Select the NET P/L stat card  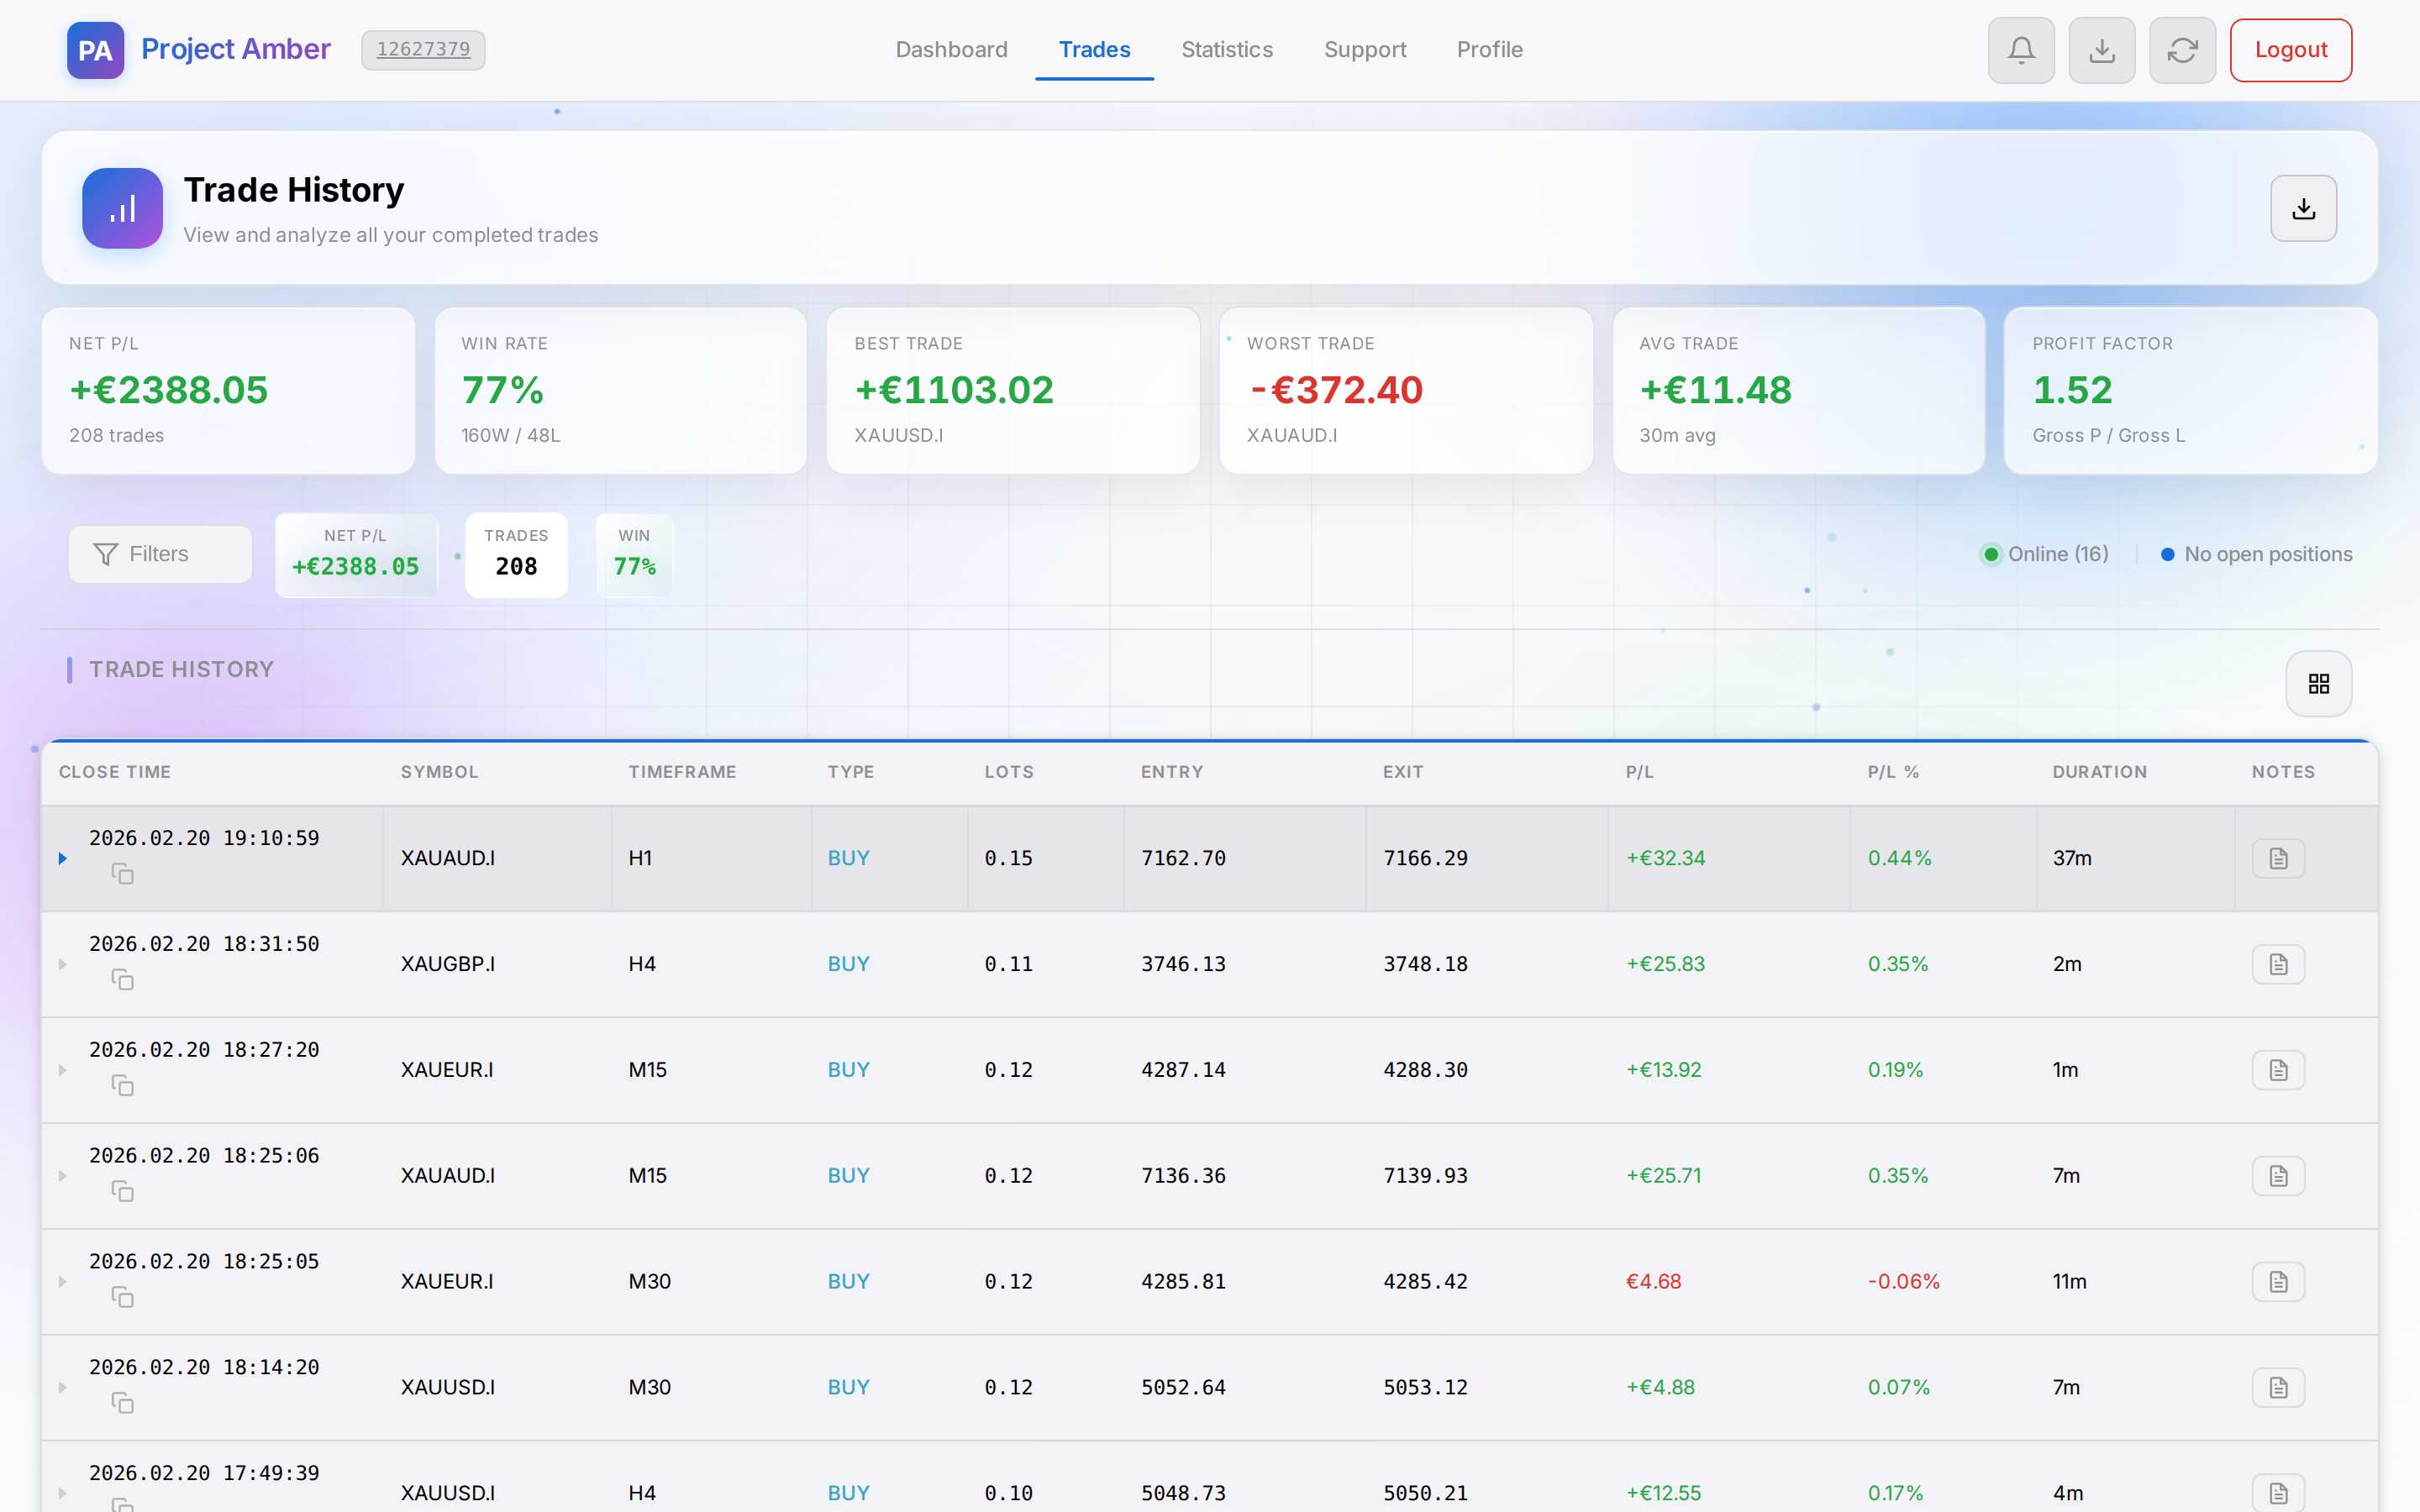[227, 390]
